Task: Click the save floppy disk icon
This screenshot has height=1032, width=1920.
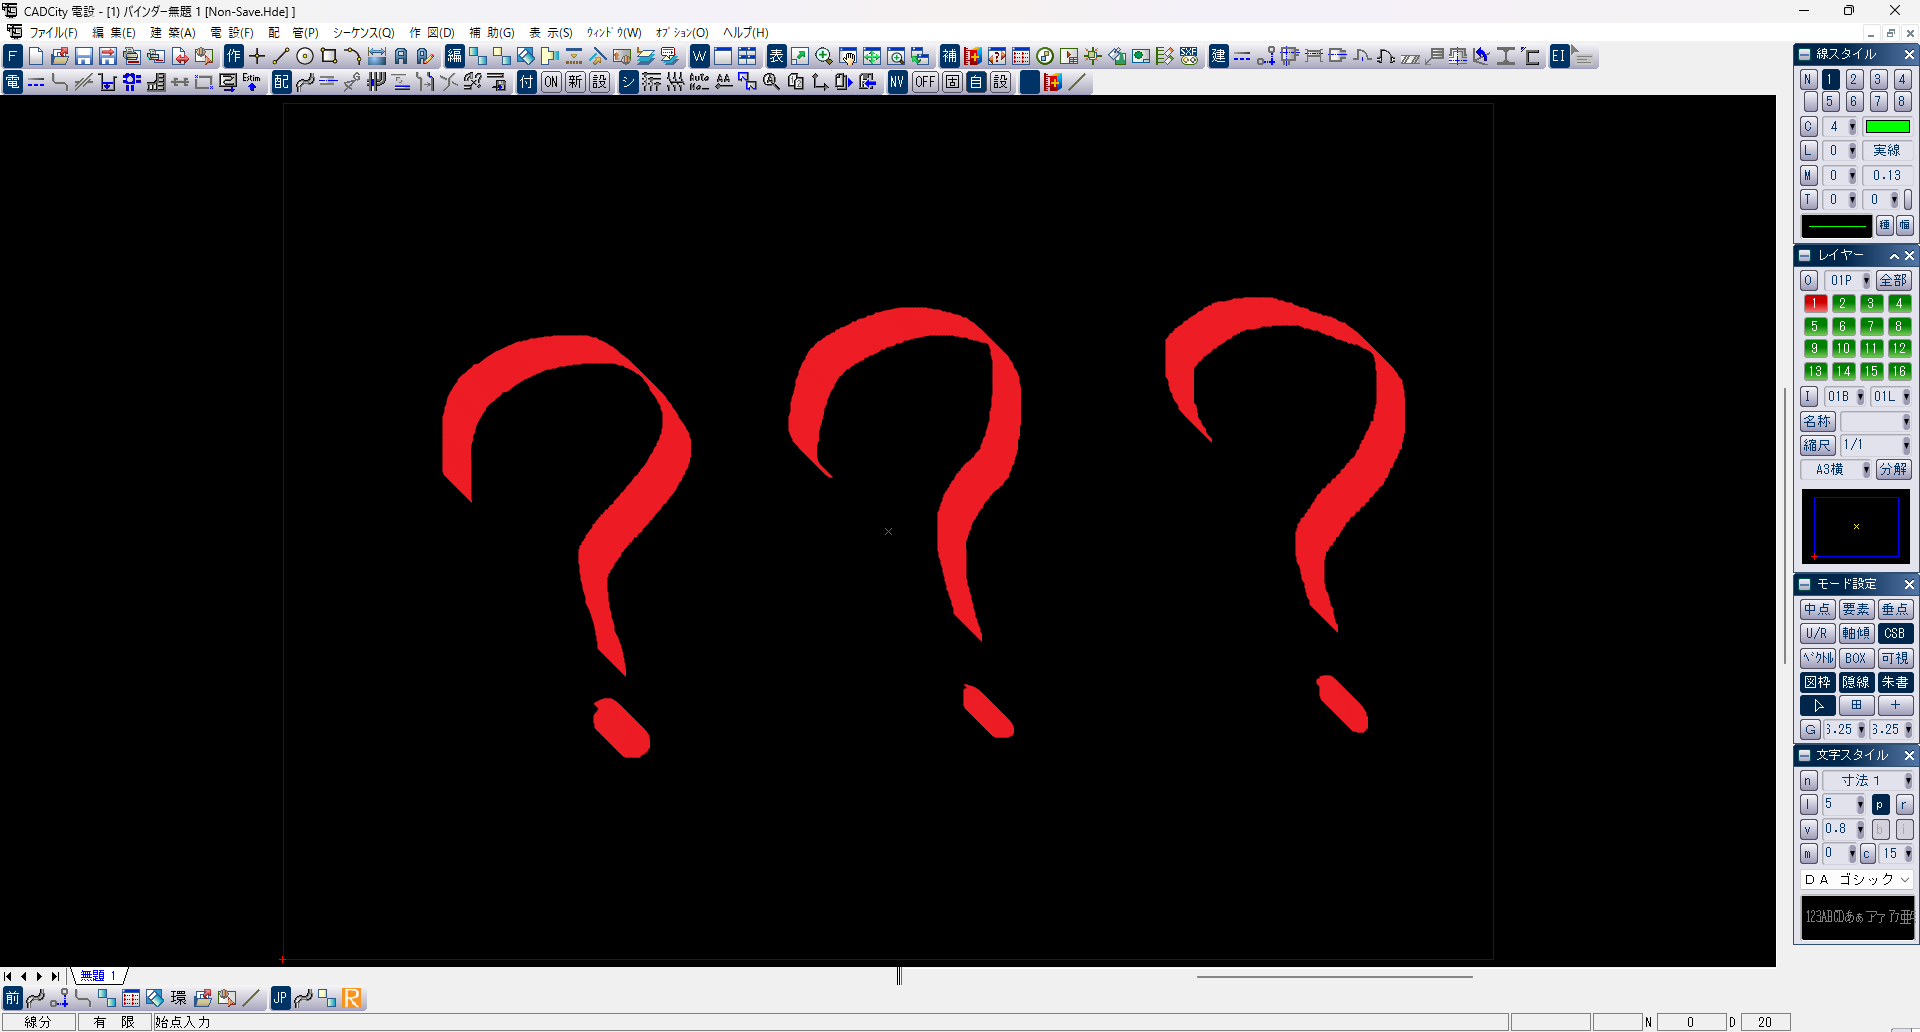Action: (x=84, y=57)
